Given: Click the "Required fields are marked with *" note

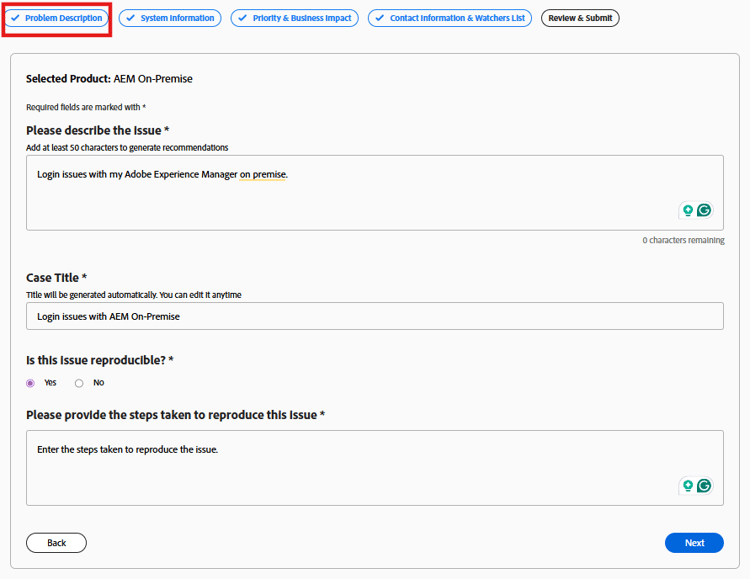Looking at the screenshot, I should tap(86, 107).
